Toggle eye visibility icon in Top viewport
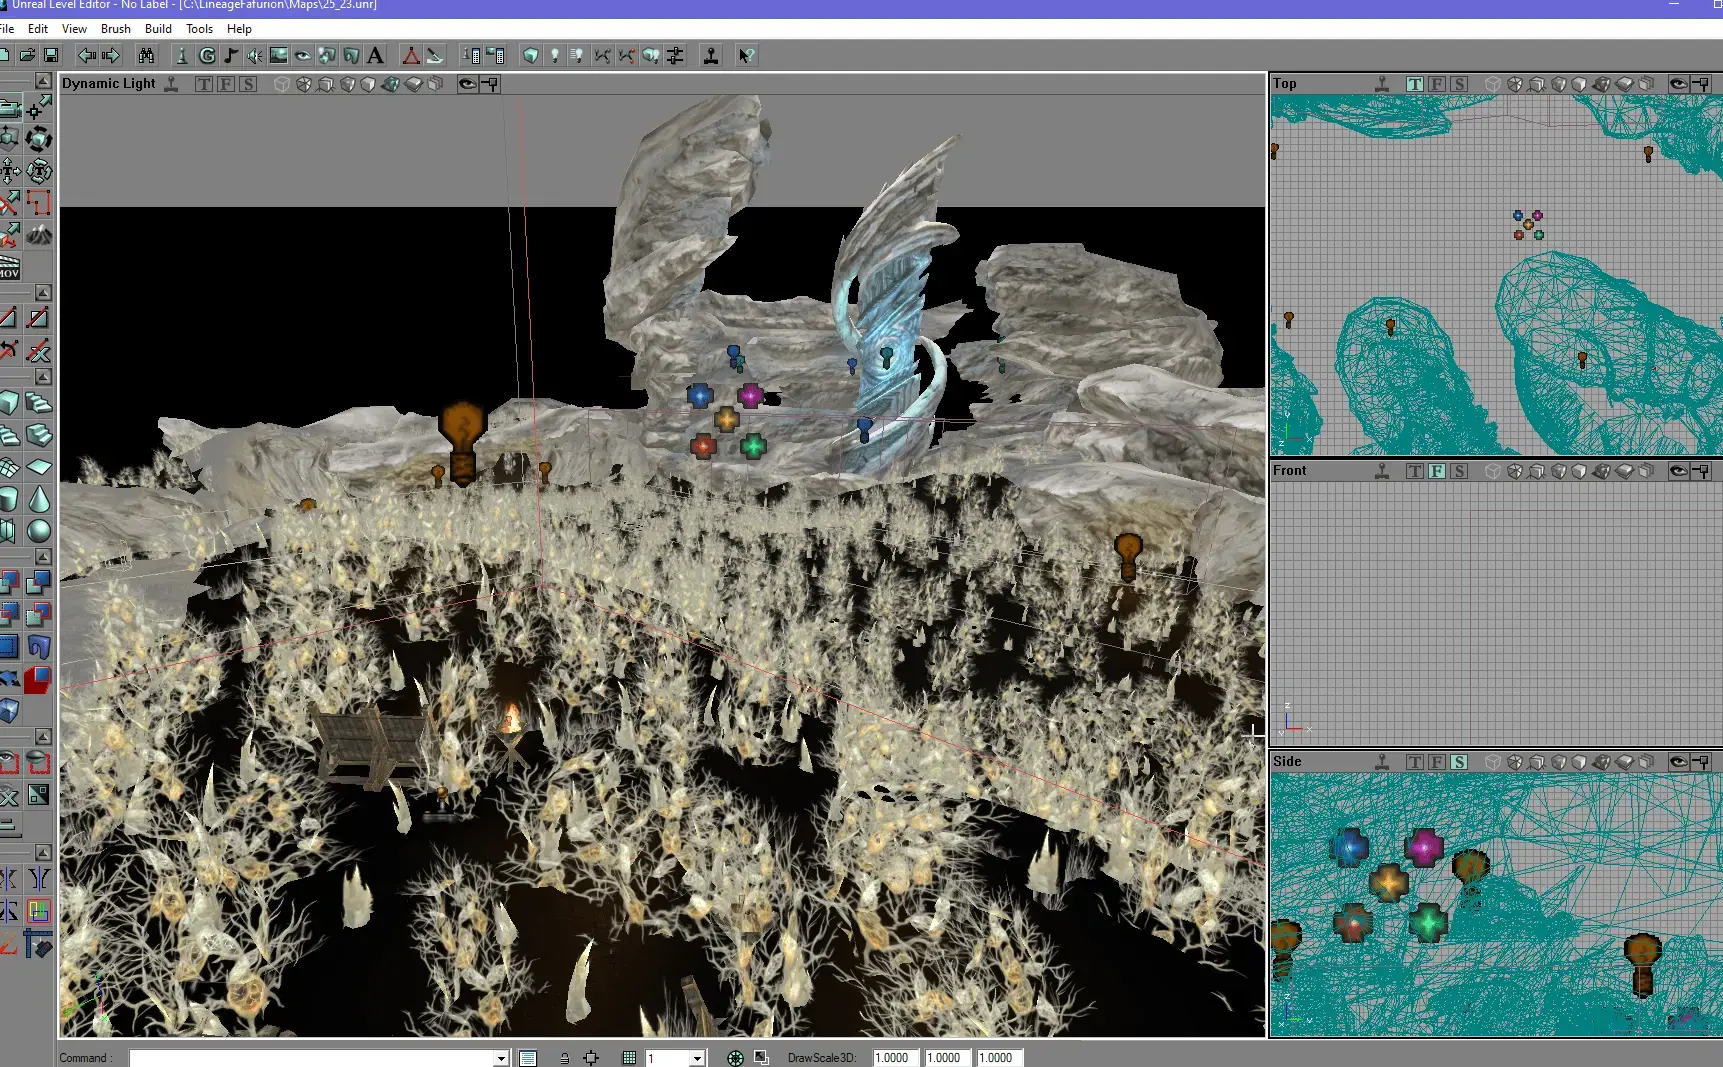The height and width of the screenshot is (1067, 1723). (1678, 84)
